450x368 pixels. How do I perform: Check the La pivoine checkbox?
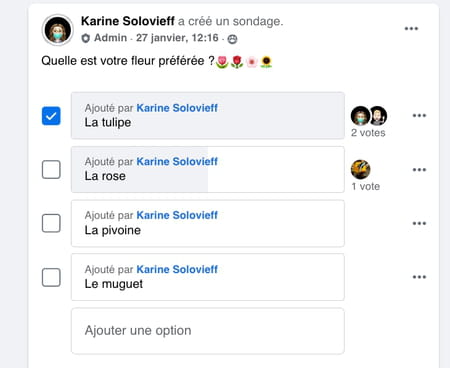click(51, 223)
